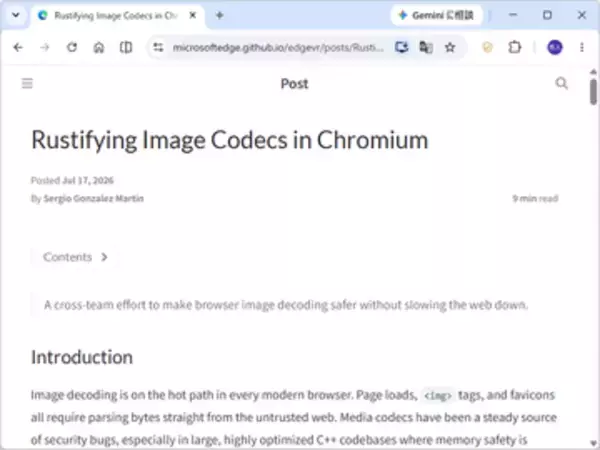Expand the Contents section
Screen dimensions: 600x450
[75, 257]
